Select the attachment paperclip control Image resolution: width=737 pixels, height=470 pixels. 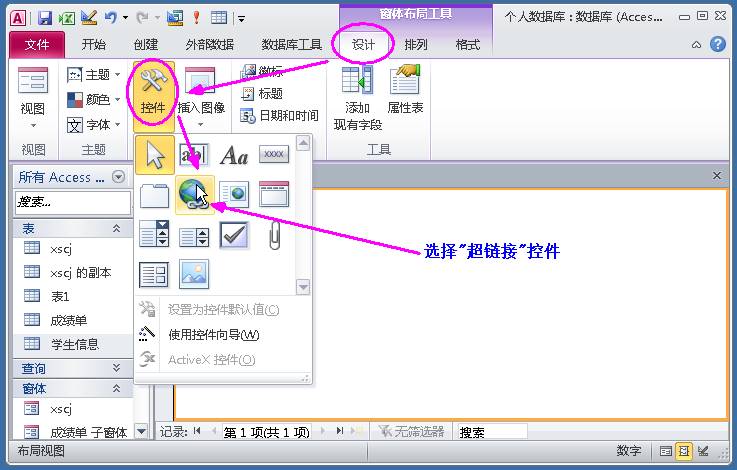pos(274,235)
